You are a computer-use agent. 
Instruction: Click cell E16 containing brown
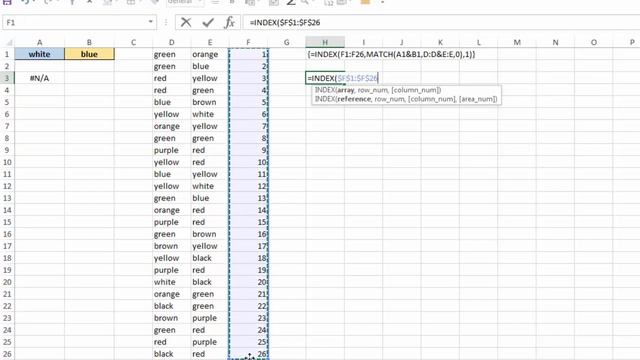[210, 234]
